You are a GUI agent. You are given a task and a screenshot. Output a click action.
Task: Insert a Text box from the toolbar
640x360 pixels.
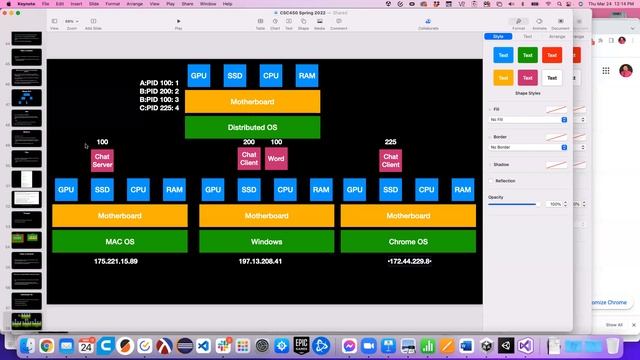click(289, 21)
